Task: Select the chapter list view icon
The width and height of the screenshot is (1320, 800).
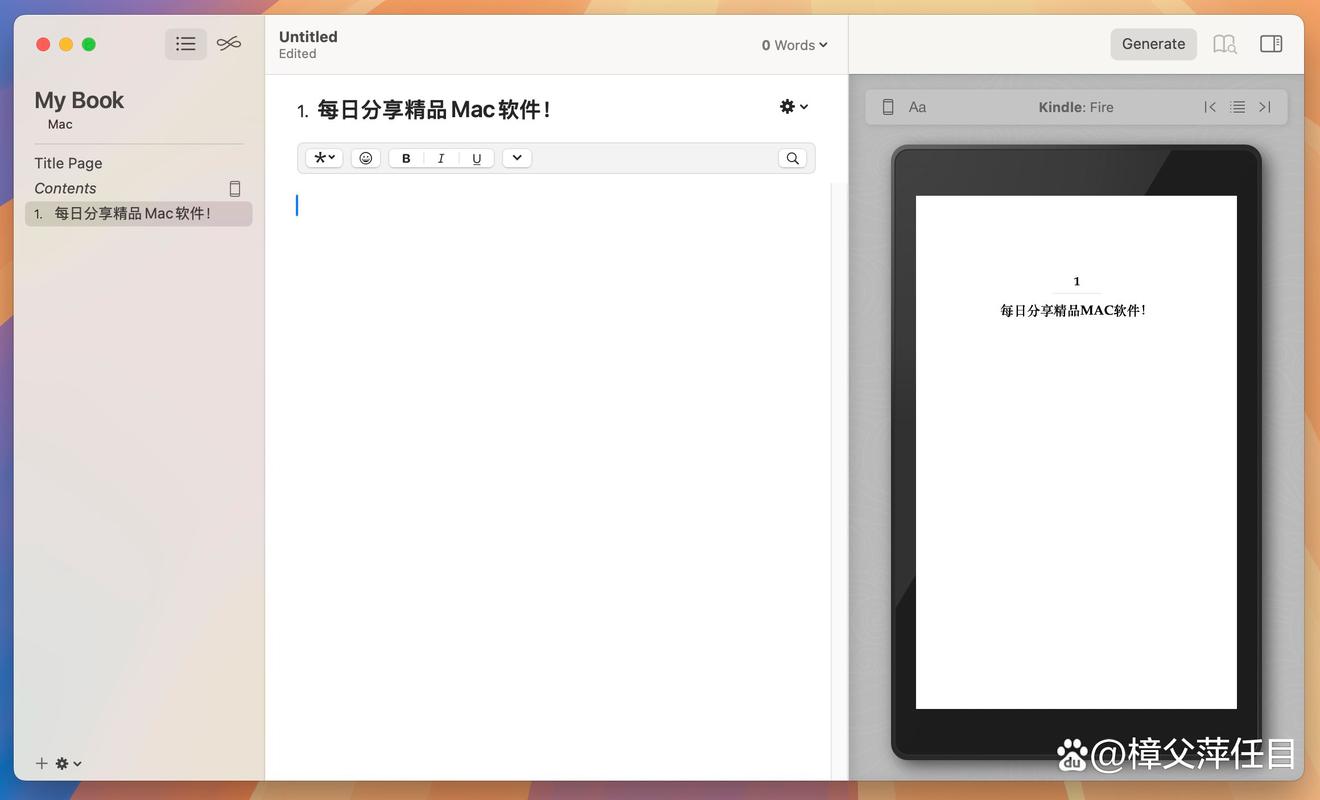Action: (x=186, y=44)
